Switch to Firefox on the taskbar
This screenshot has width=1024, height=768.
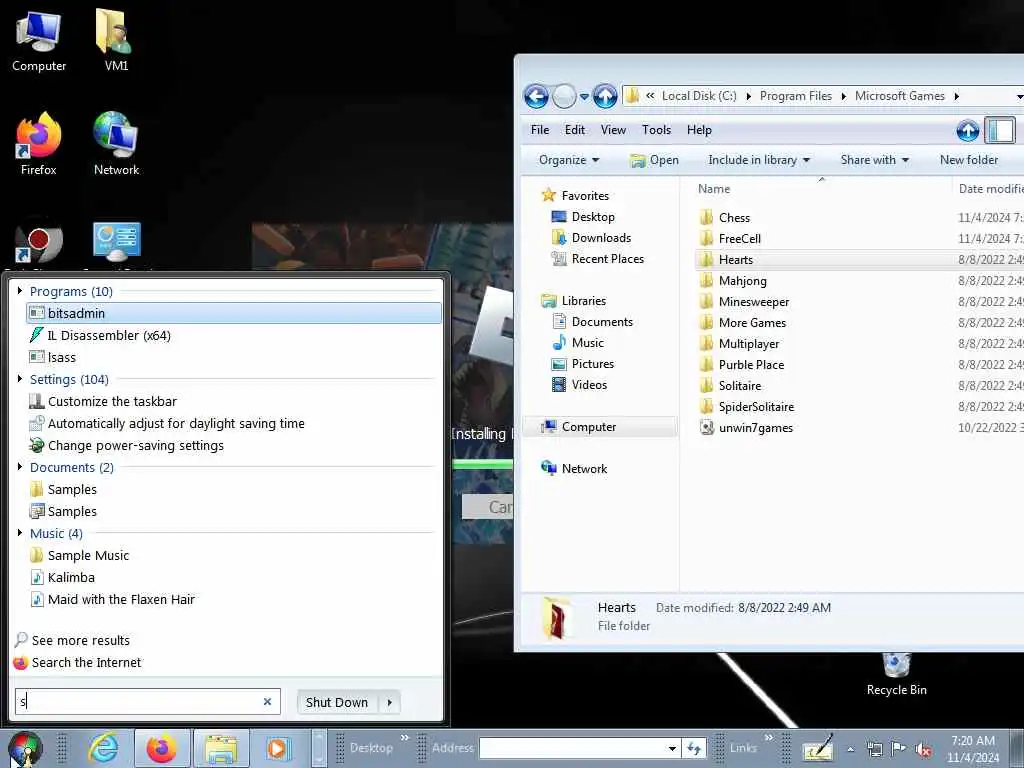point(161,748)
